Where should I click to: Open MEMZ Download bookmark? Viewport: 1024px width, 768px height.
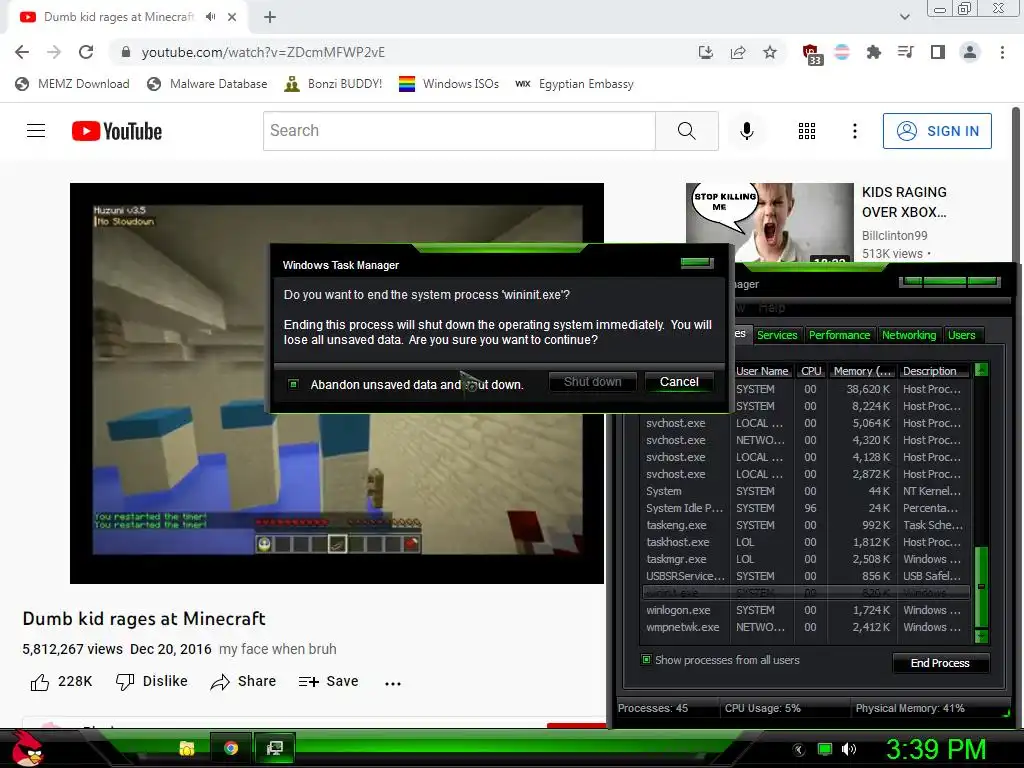72,84
